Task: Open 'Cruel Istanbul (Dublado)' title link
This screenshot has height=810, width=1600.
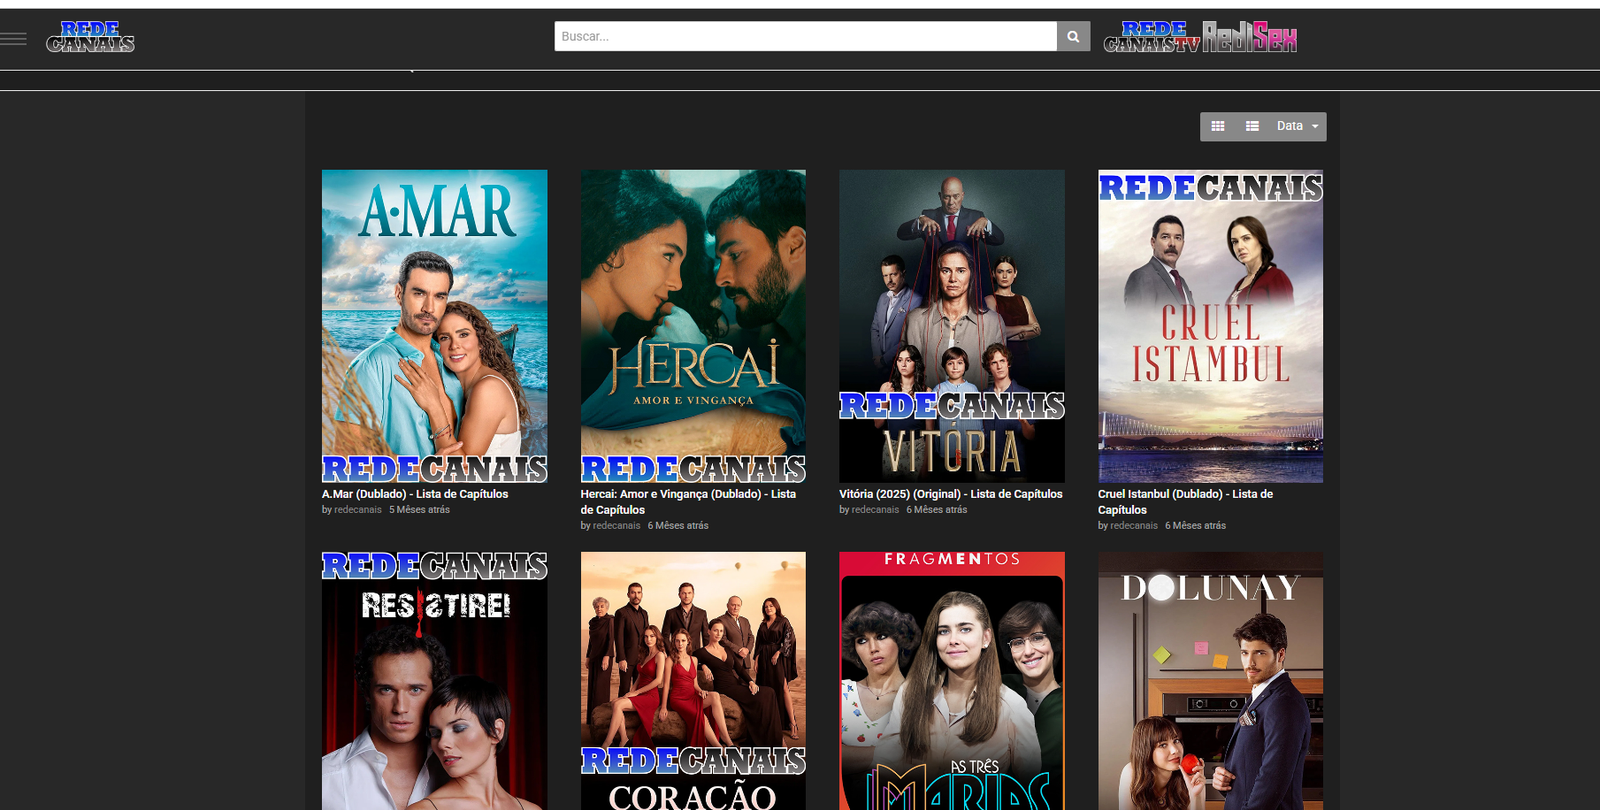Action: pyautogui.click(x=1186, y=502)
